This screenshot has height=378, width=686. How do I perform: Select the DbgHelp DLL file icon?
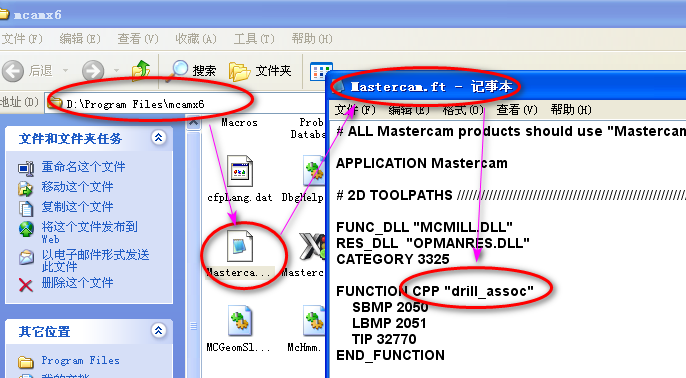click(313, 171)
